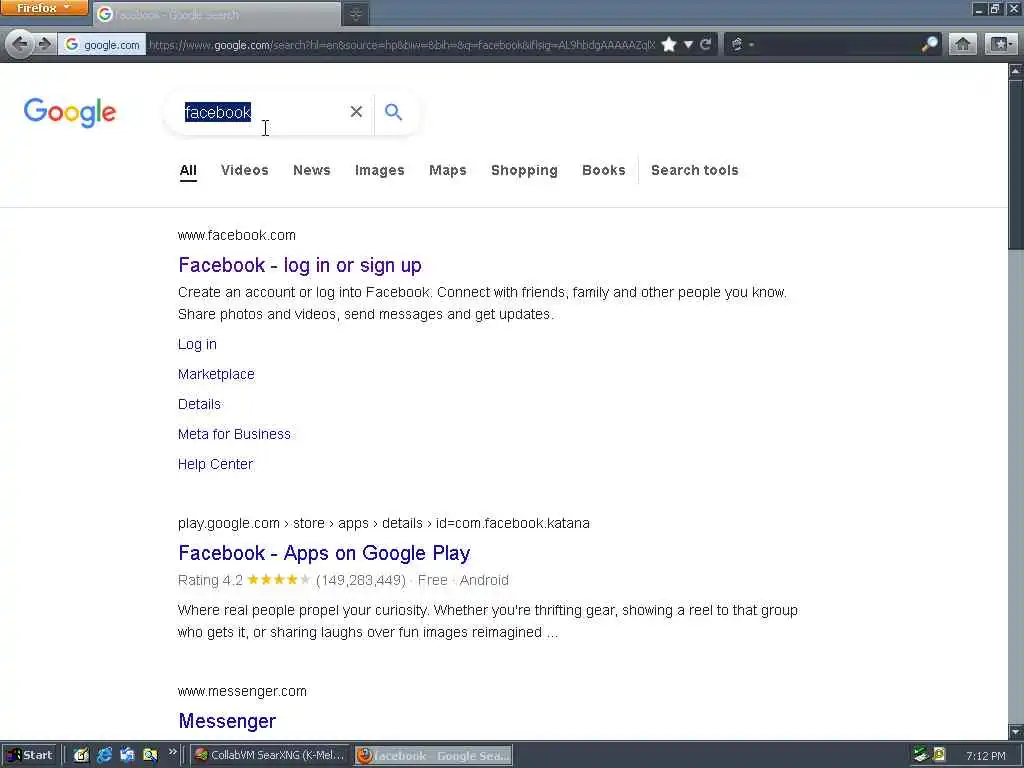Switch to the News tab
Image resolution: width=1024 pixels, height=768 pixels.
coord(312,170)
